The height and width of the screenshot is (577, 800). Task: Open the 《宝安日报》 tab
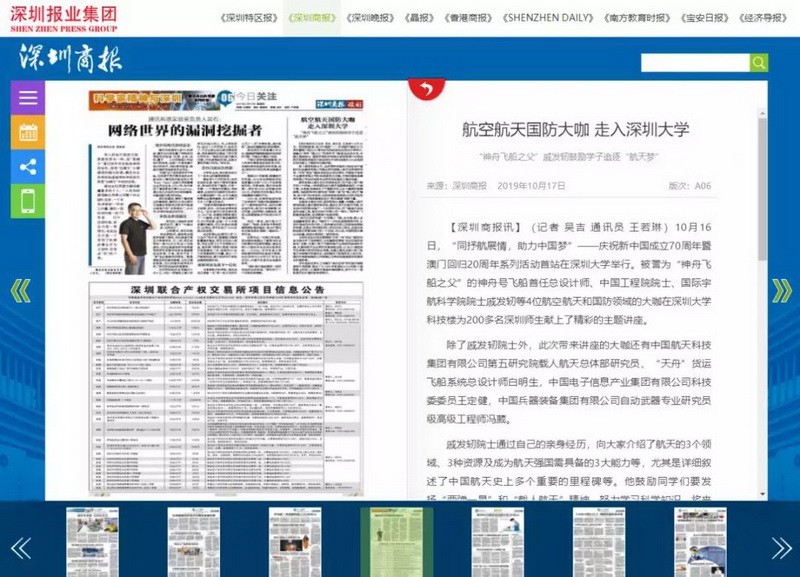tap(705, 18)
